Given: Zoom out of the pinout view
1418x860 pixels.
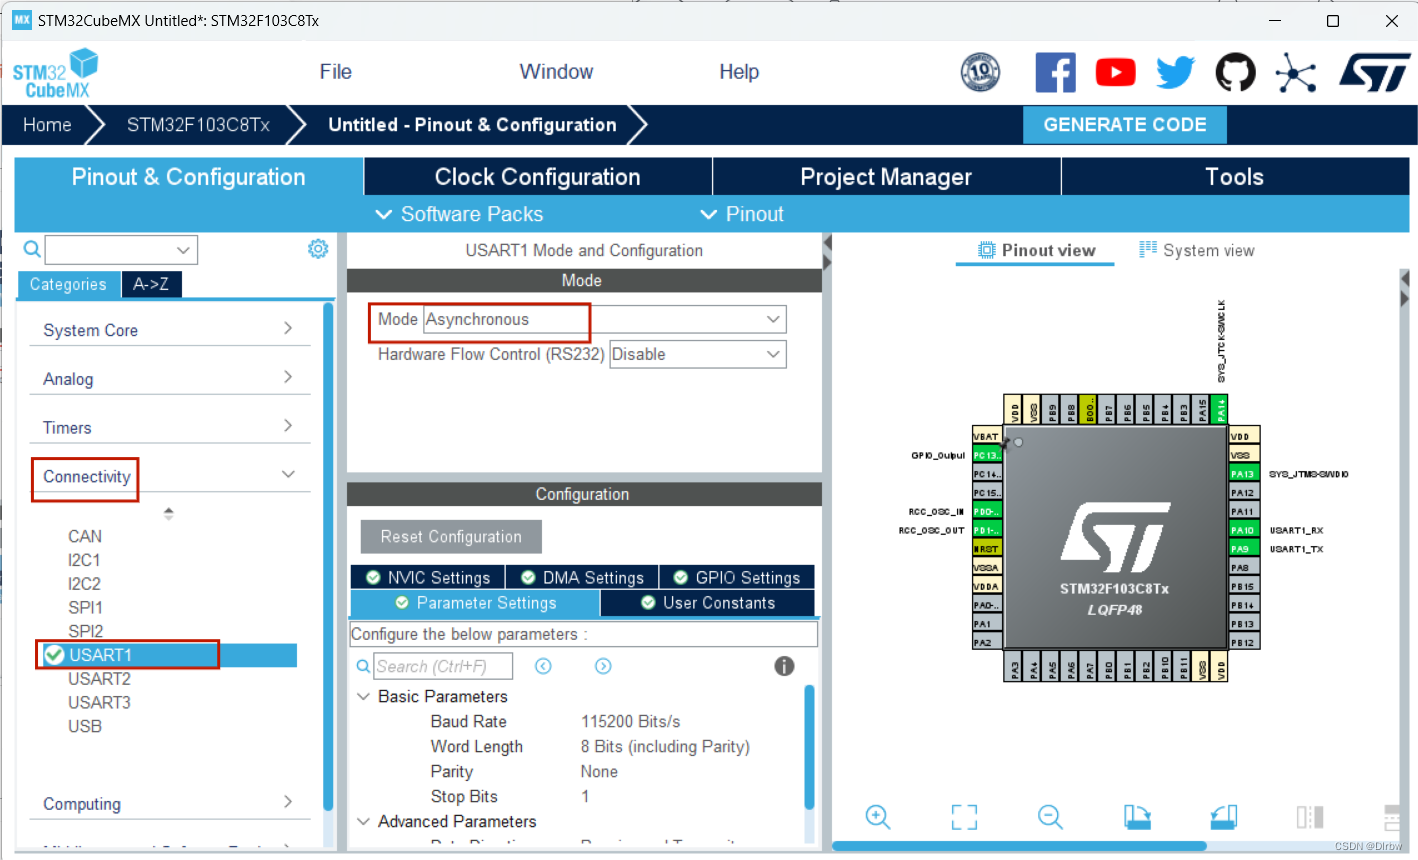Looking at the screenshot, I should point(1050,817).
